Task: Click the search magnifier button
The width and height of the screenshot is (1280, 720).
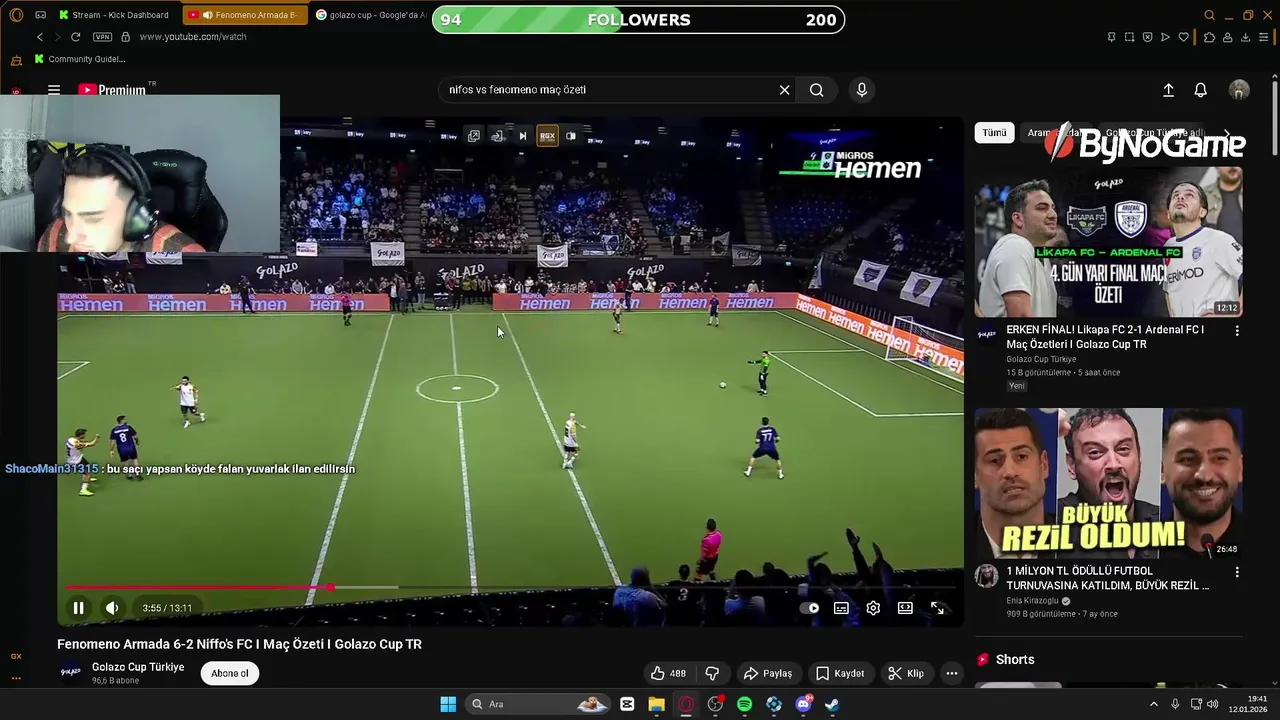Action: [x=817, y=90]
